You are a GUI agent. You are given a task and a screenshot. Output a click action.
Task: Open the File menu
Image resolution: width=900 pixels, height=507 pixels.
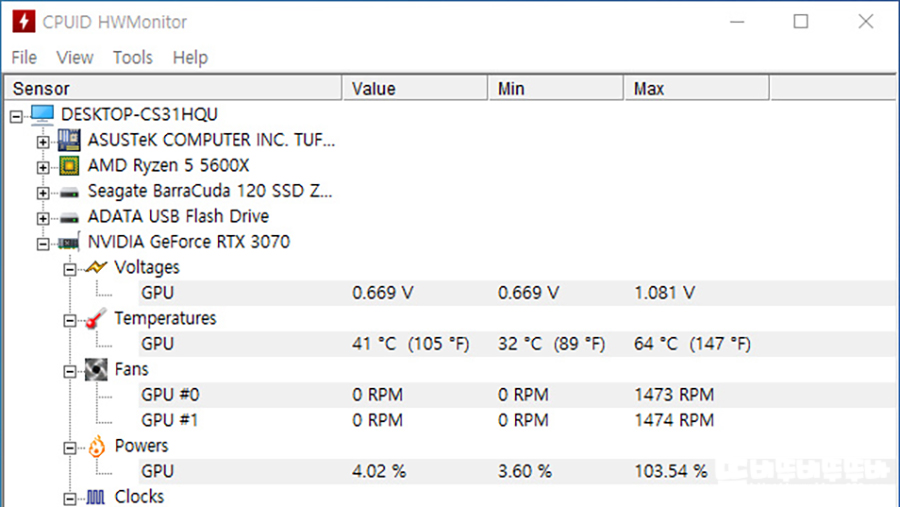24,57
